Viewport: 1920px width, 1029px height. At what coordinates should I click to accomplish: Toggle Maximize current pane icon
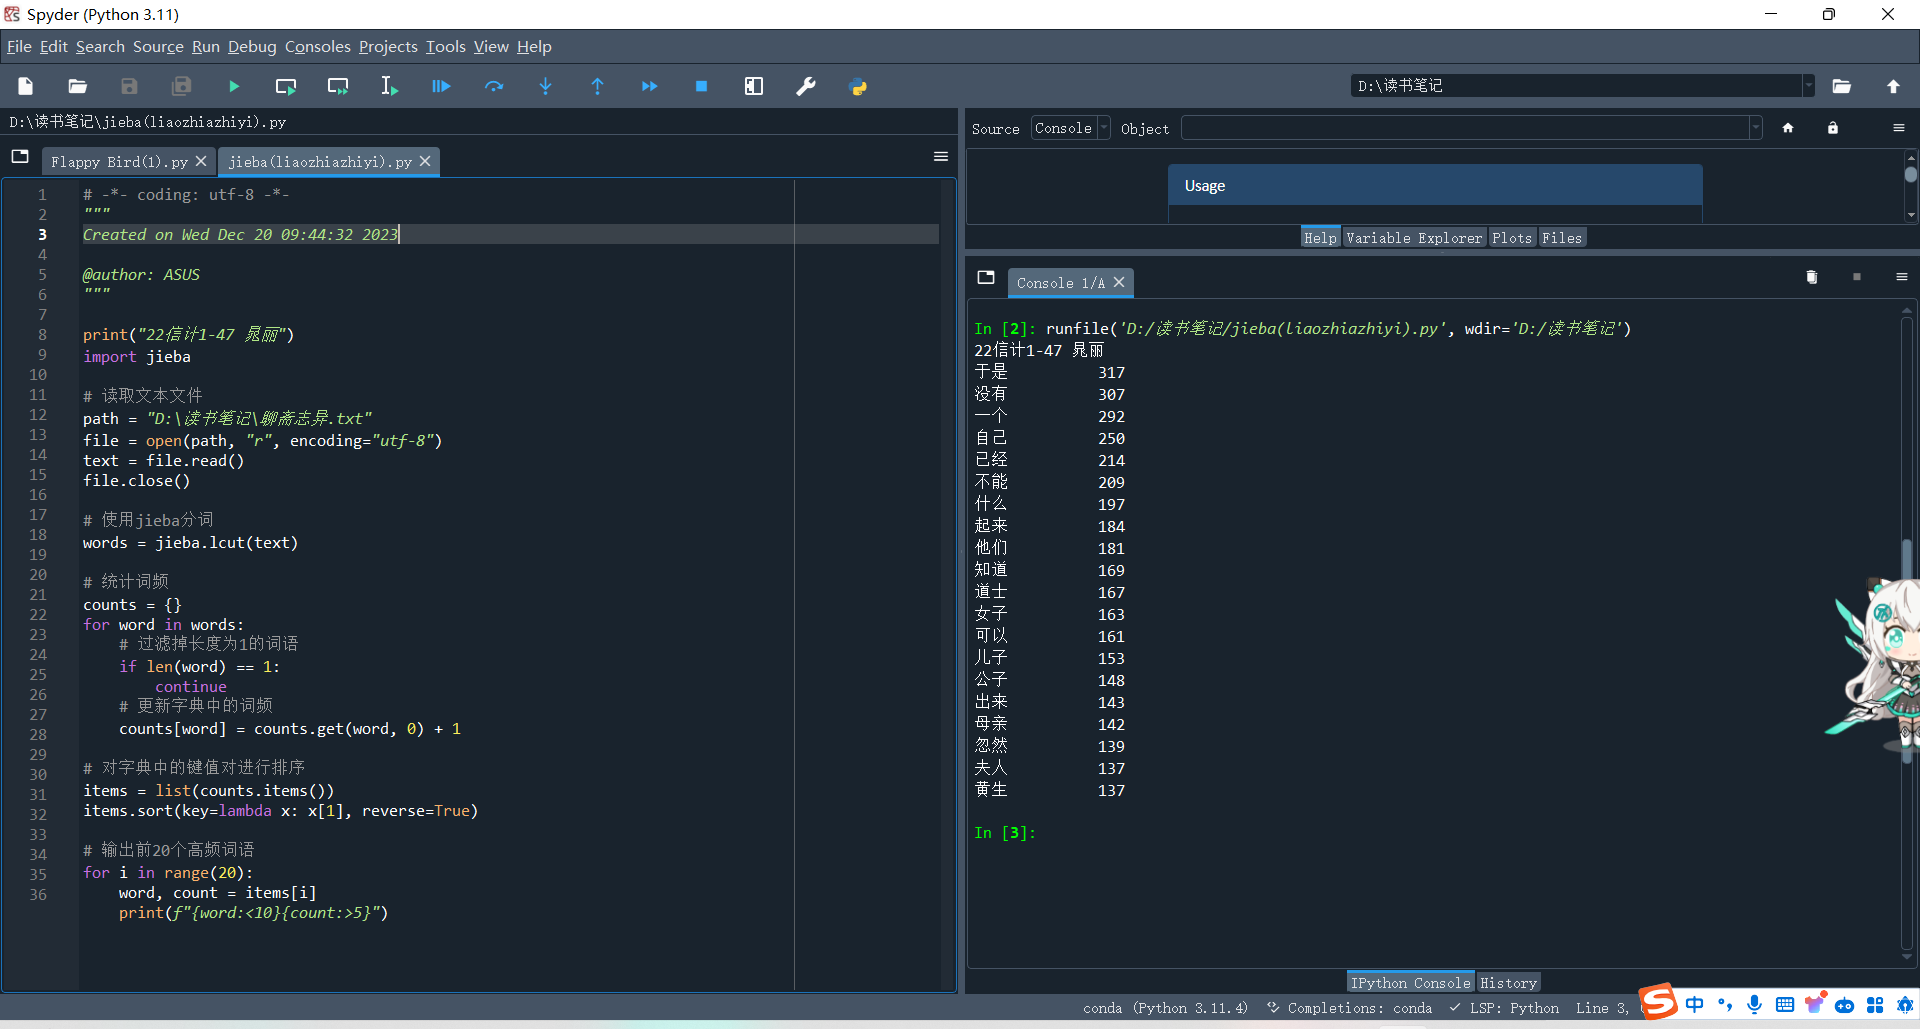point(754,87)
